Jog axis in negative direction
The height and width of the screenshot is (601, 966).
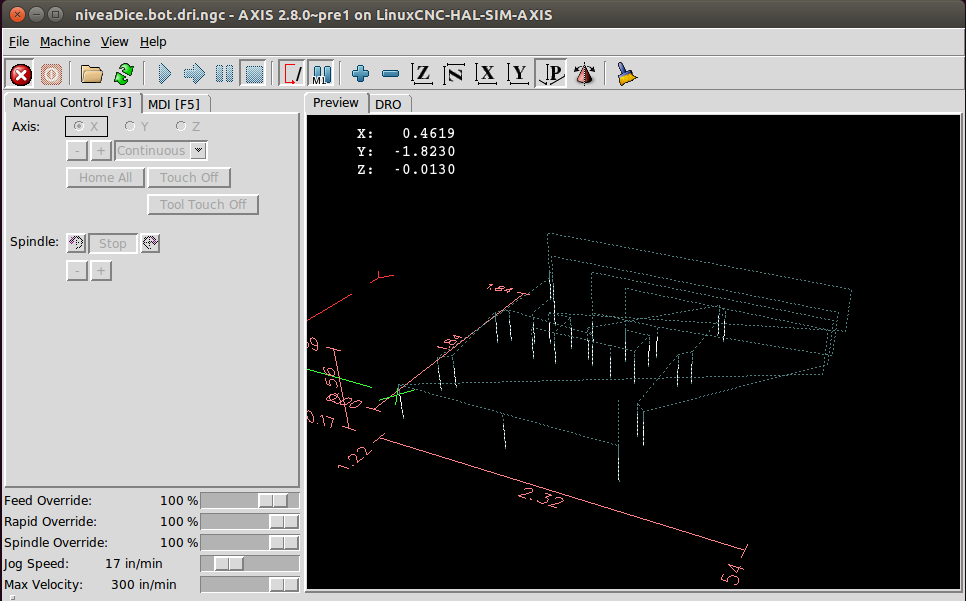pos(77,151)
